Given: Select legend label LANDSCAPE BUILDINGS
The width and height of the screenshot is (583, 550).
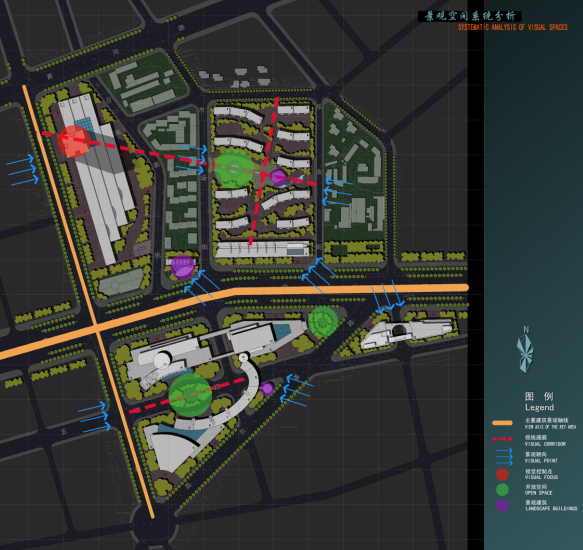Looking at the screenshot, I should [551, 509].
